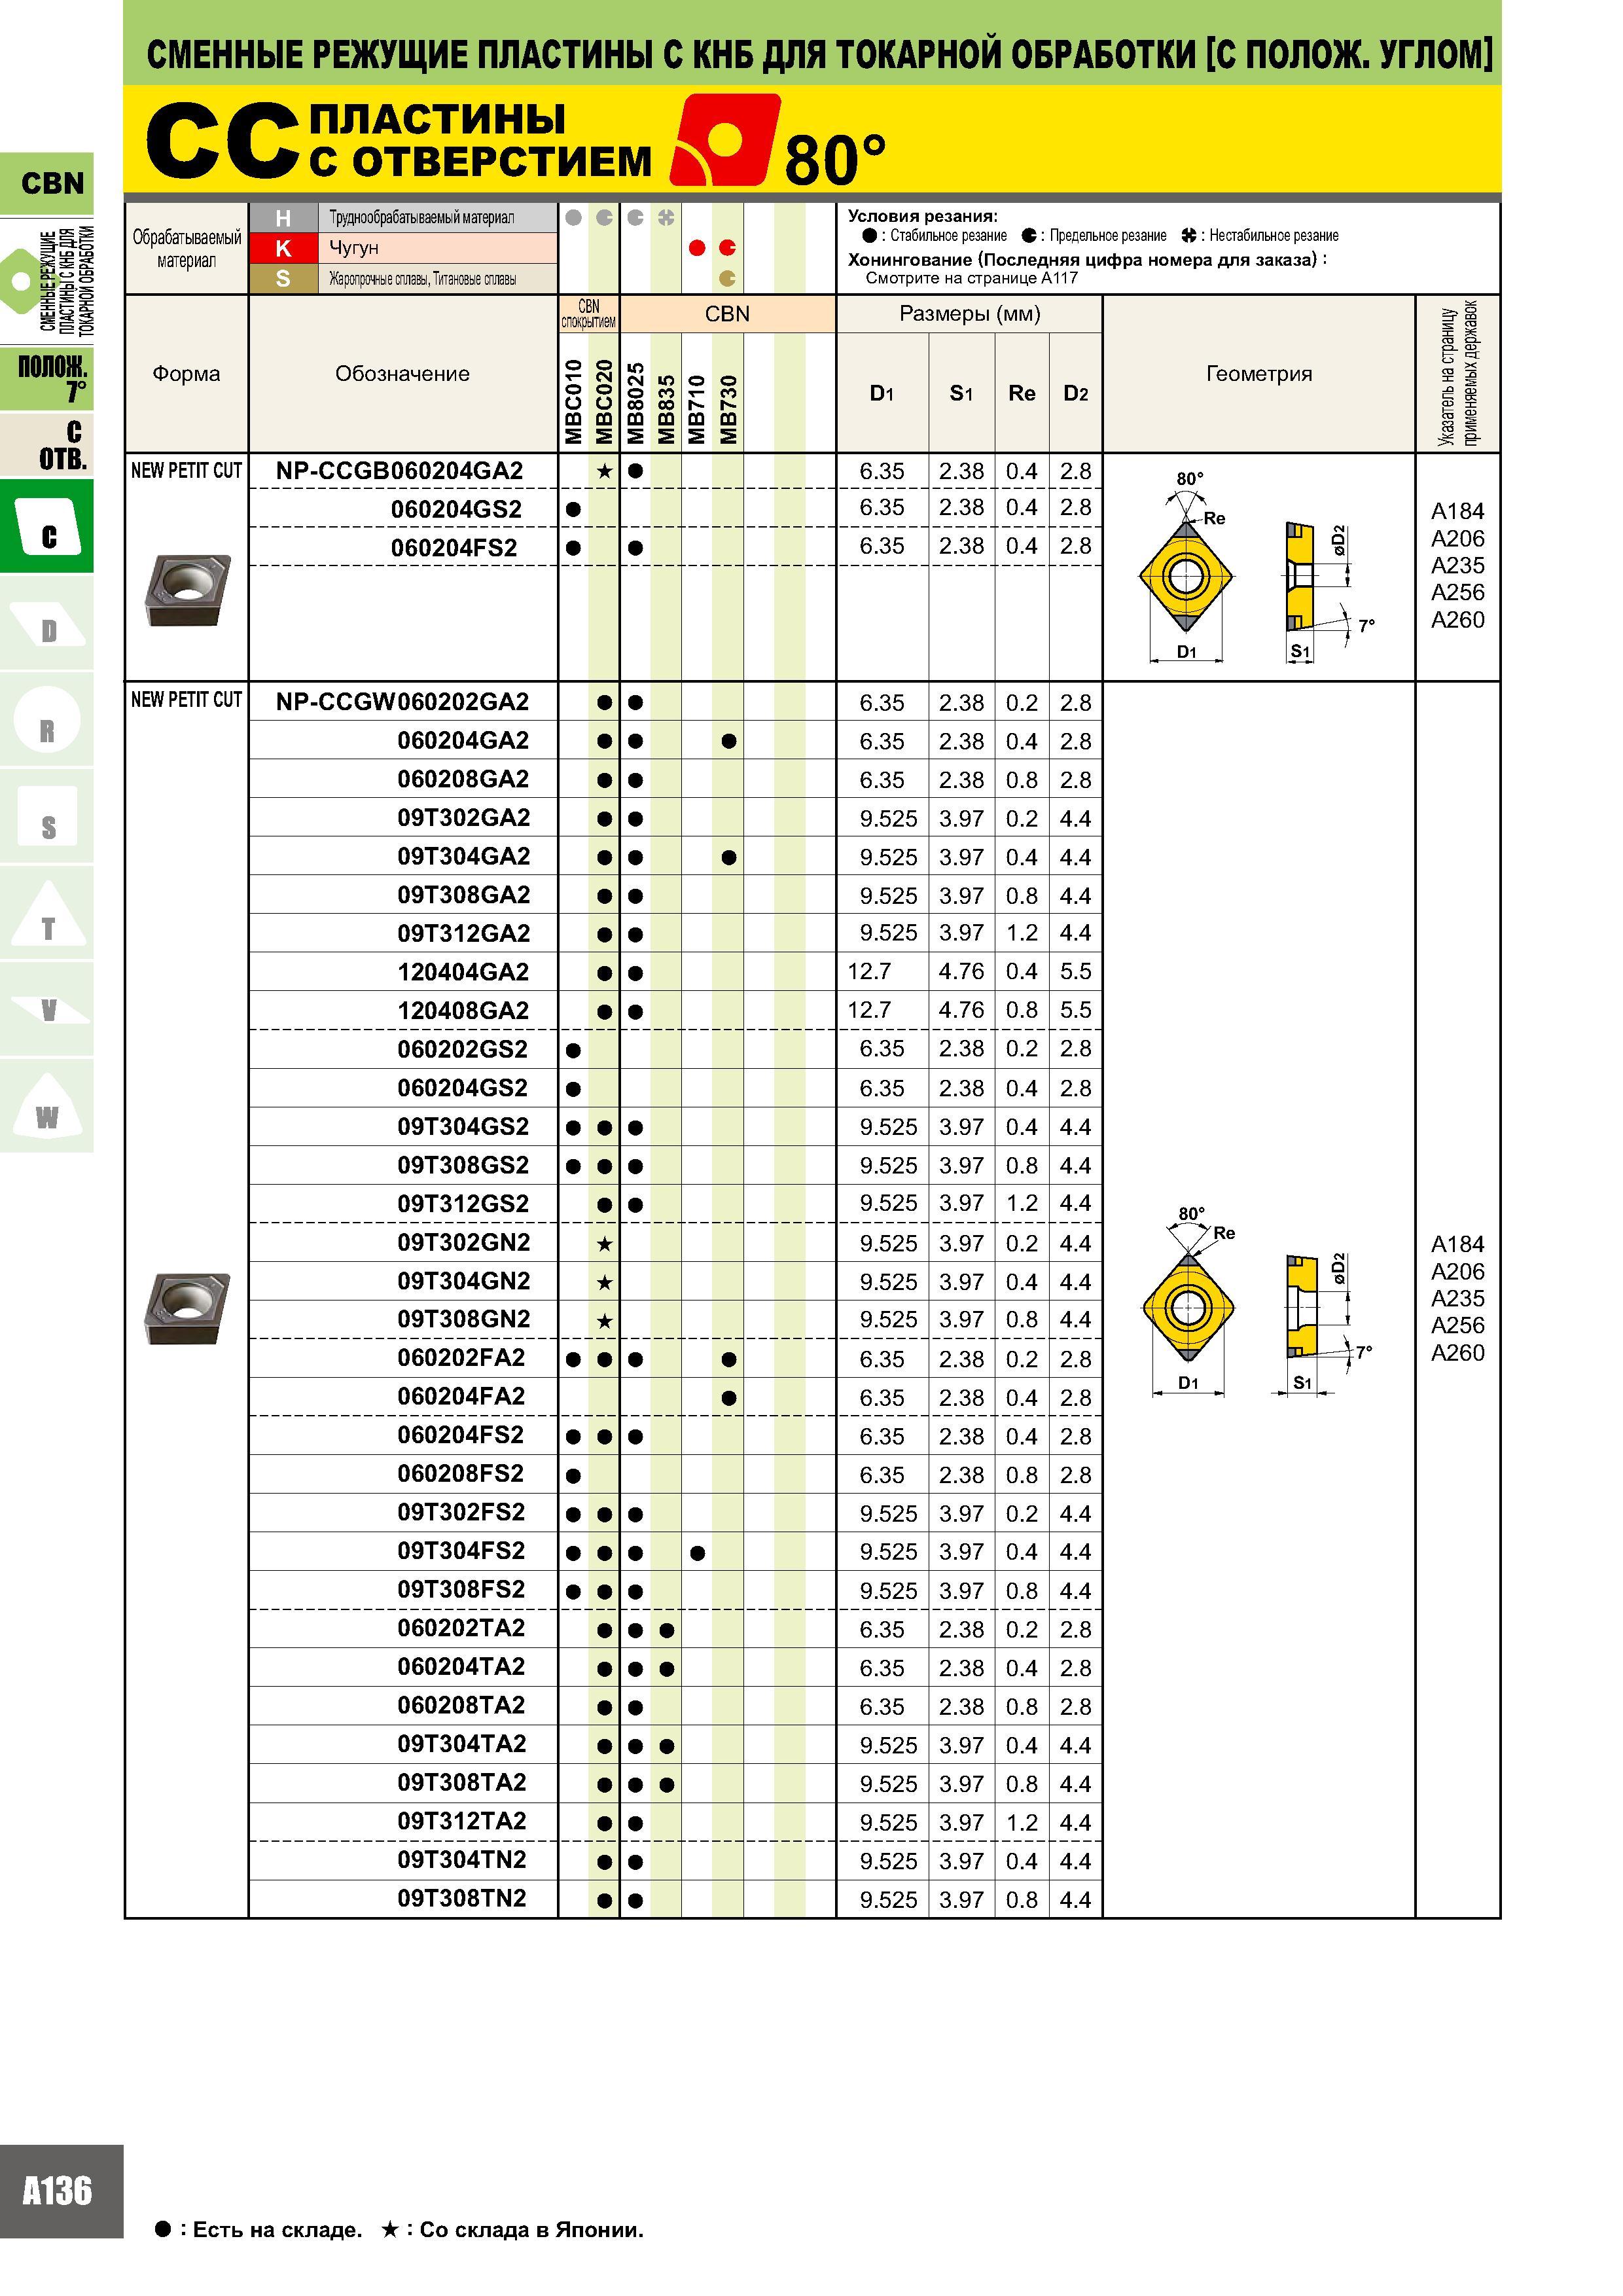Select designation 09T308TN2

click(462, 1899)
